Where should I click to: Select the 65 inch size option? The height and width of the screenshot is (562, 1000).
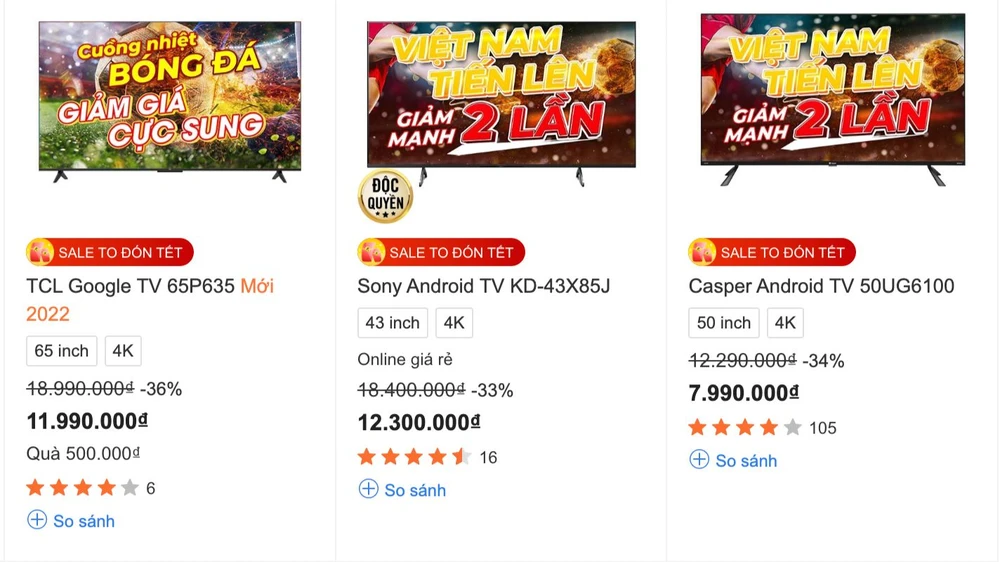click(x=61, y=351)
